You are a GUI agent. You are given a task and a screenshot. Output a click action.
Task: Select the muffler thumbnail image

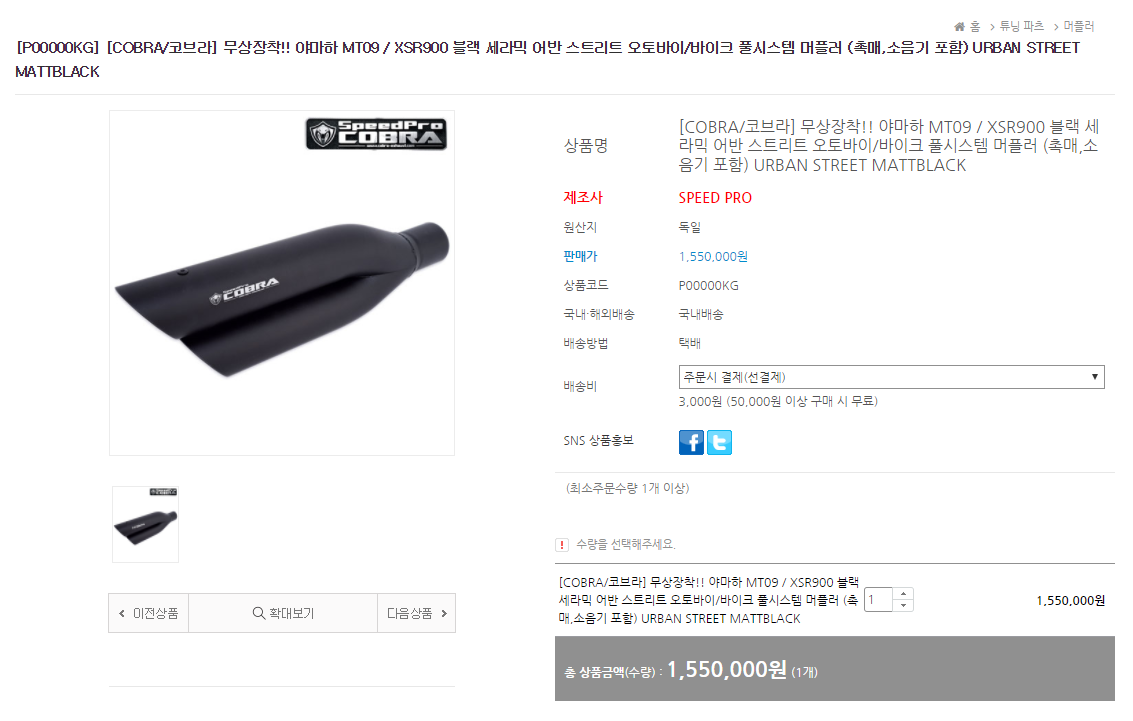tap(145, 524)
